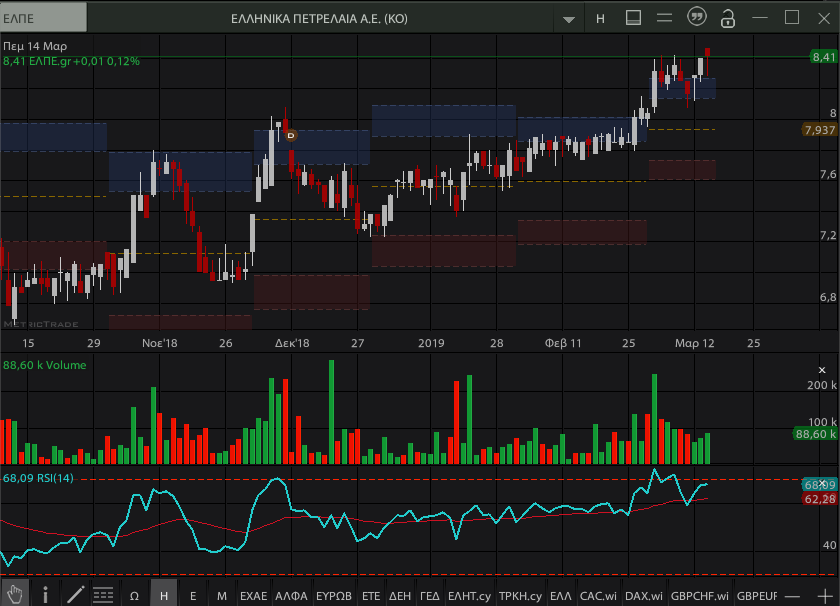
Task: Click the 200 k volume axis label
Action: (x=822, y=385)
